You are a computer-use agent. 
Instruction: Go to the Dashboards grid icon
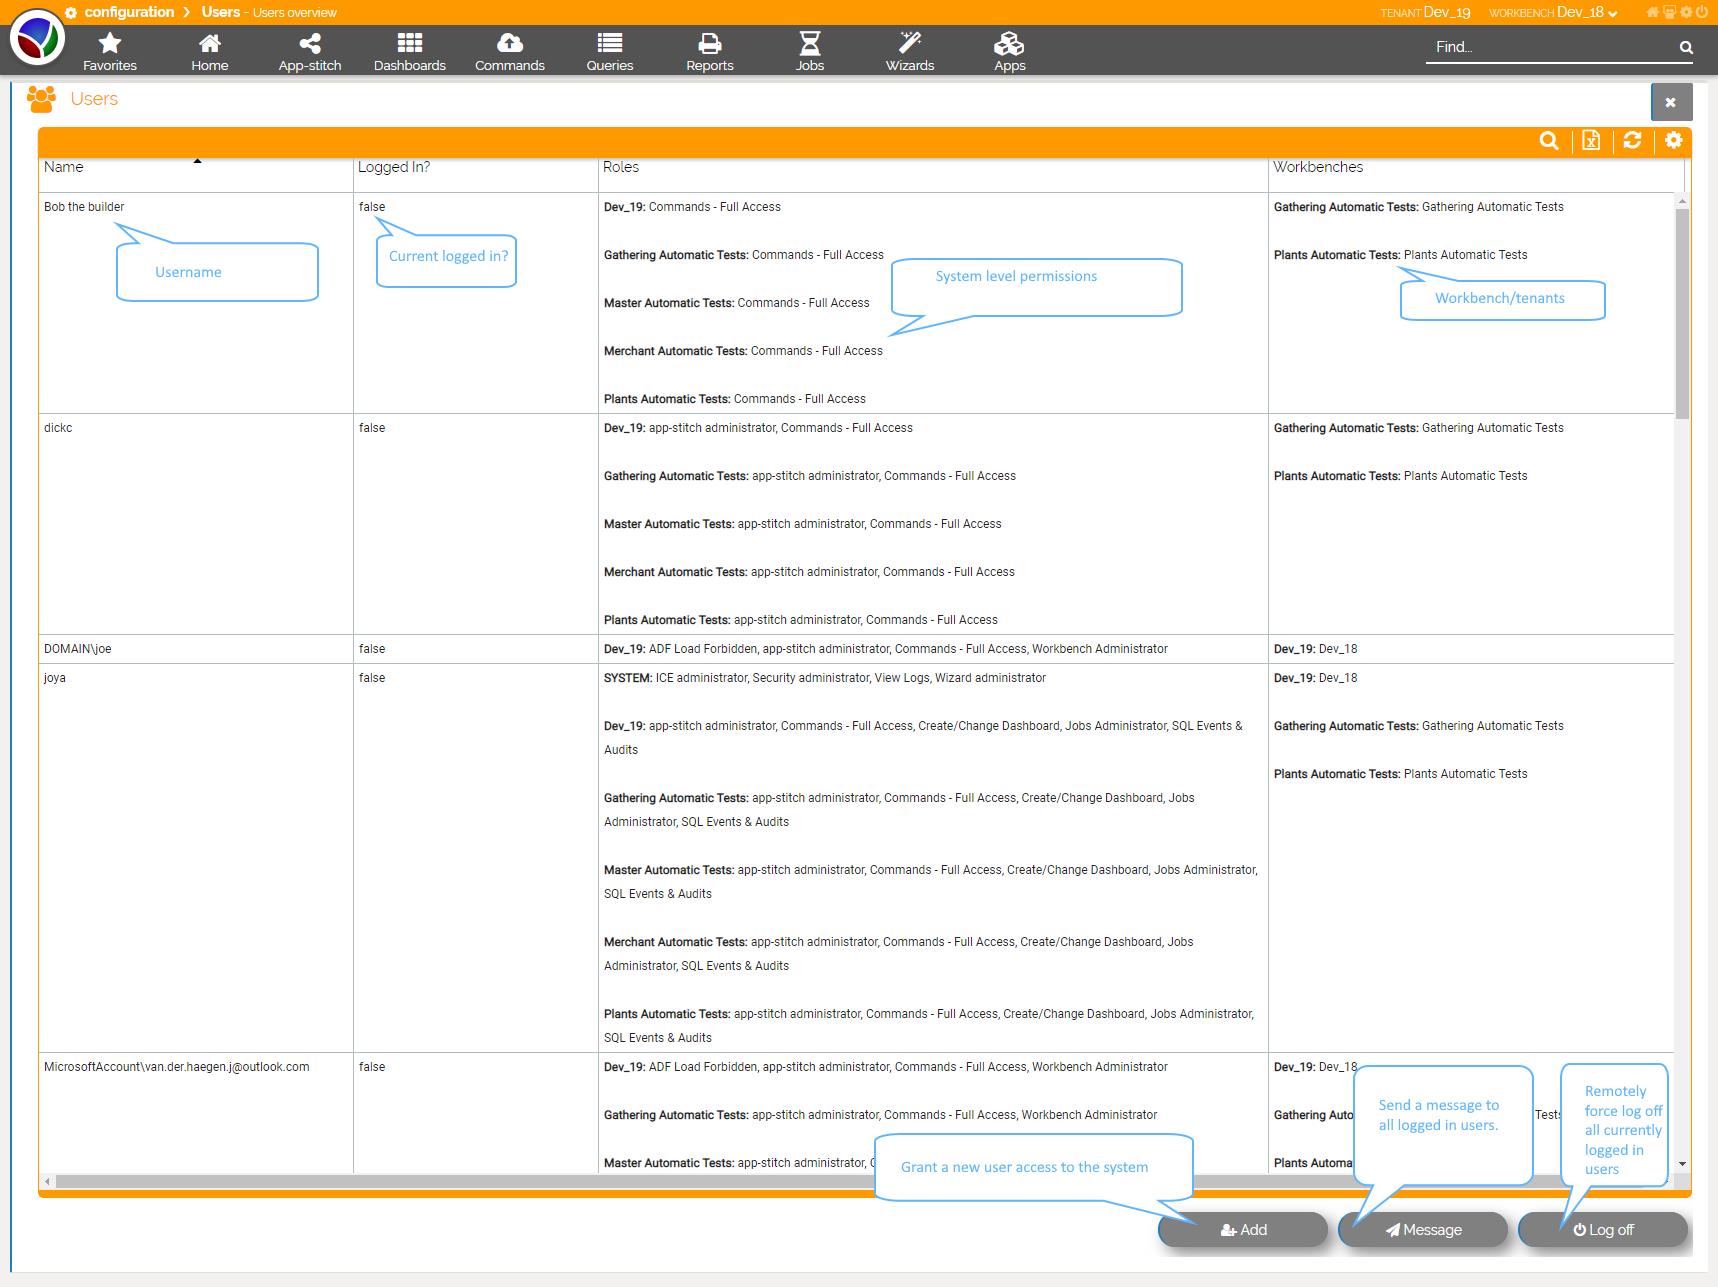pyautogui.click(x=410, y=51)
